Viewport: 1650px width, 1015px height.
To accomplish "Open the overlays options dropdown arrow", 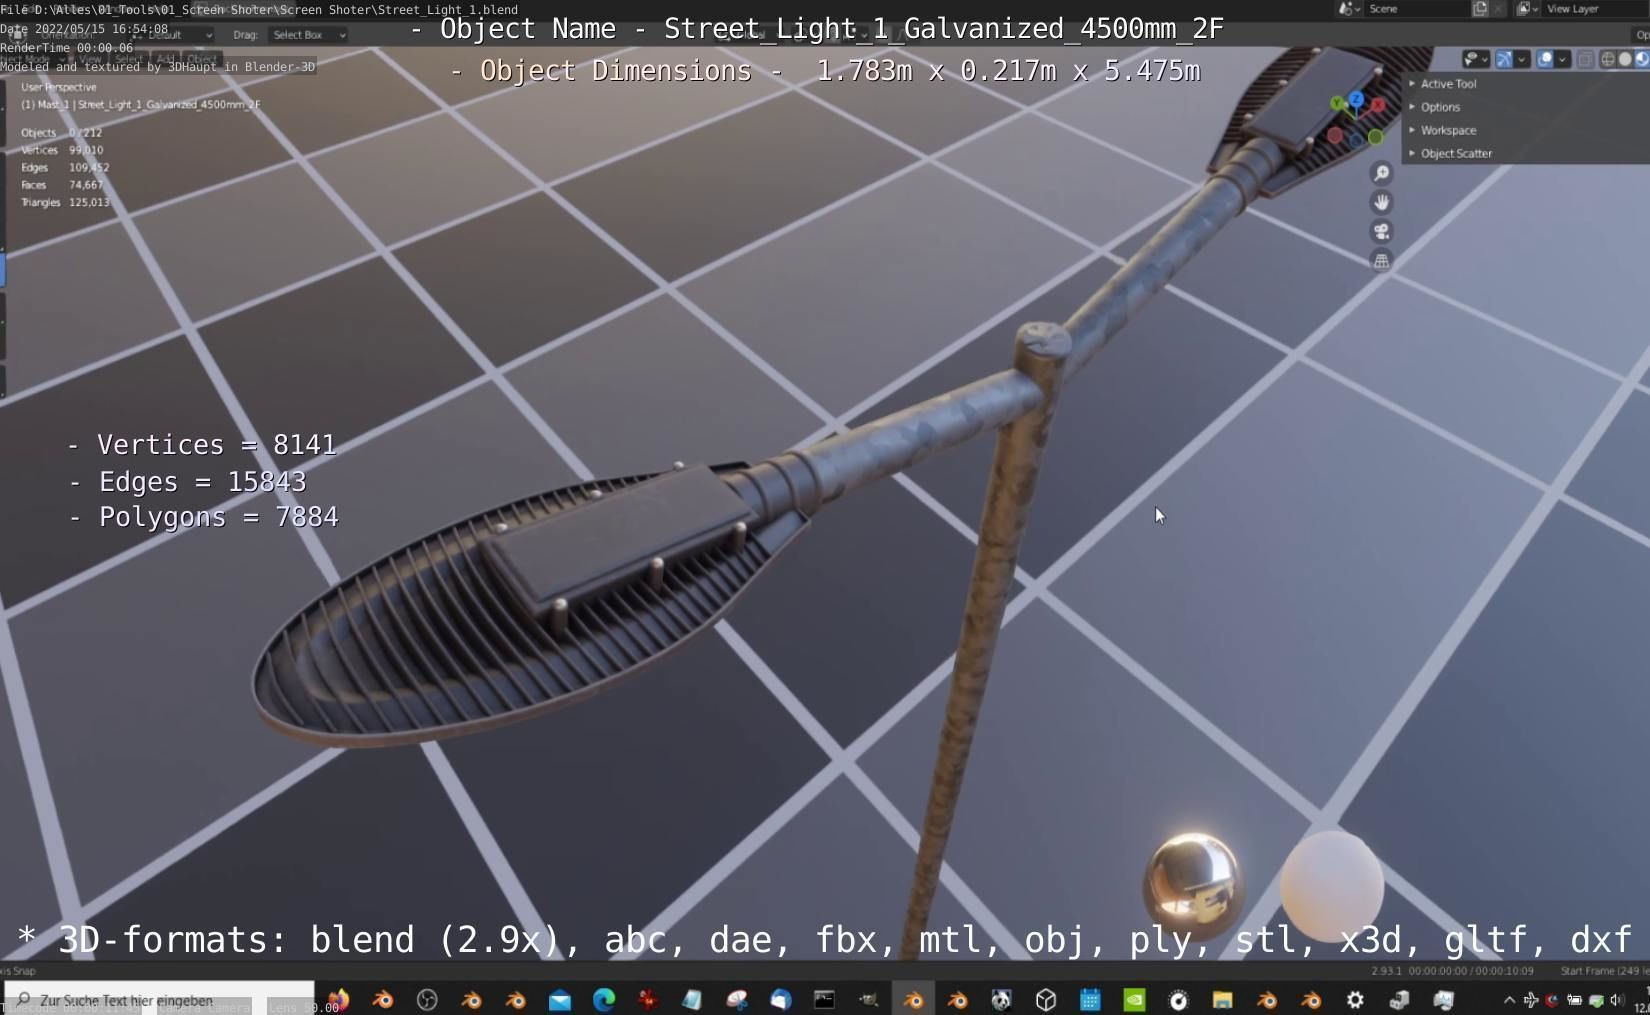I will coord(1562,59).
